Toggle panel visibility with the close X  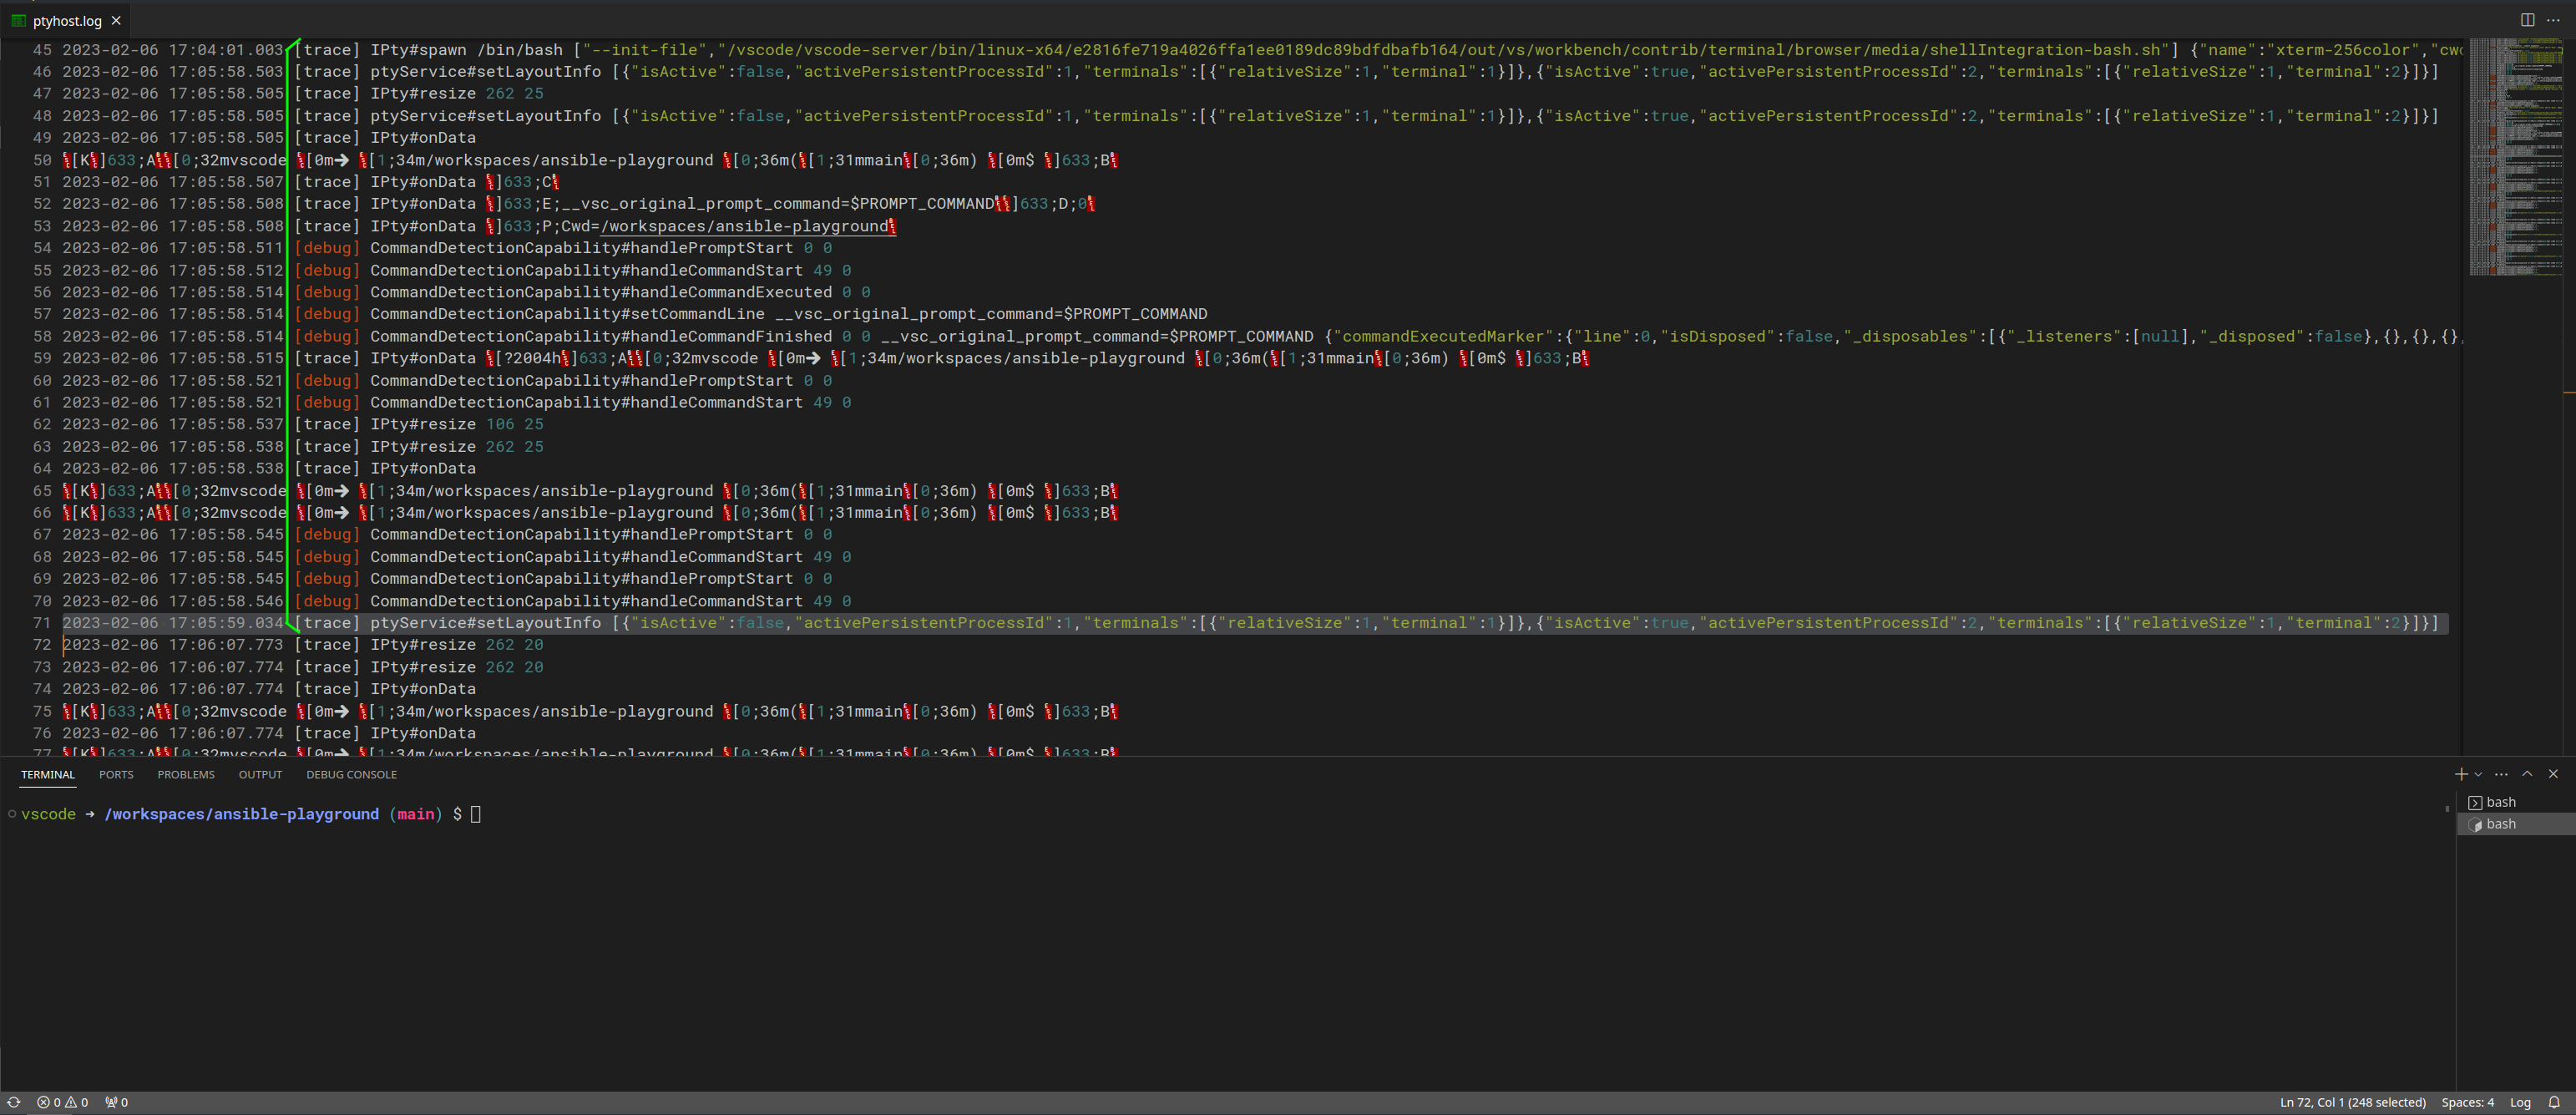point(2553,774)
